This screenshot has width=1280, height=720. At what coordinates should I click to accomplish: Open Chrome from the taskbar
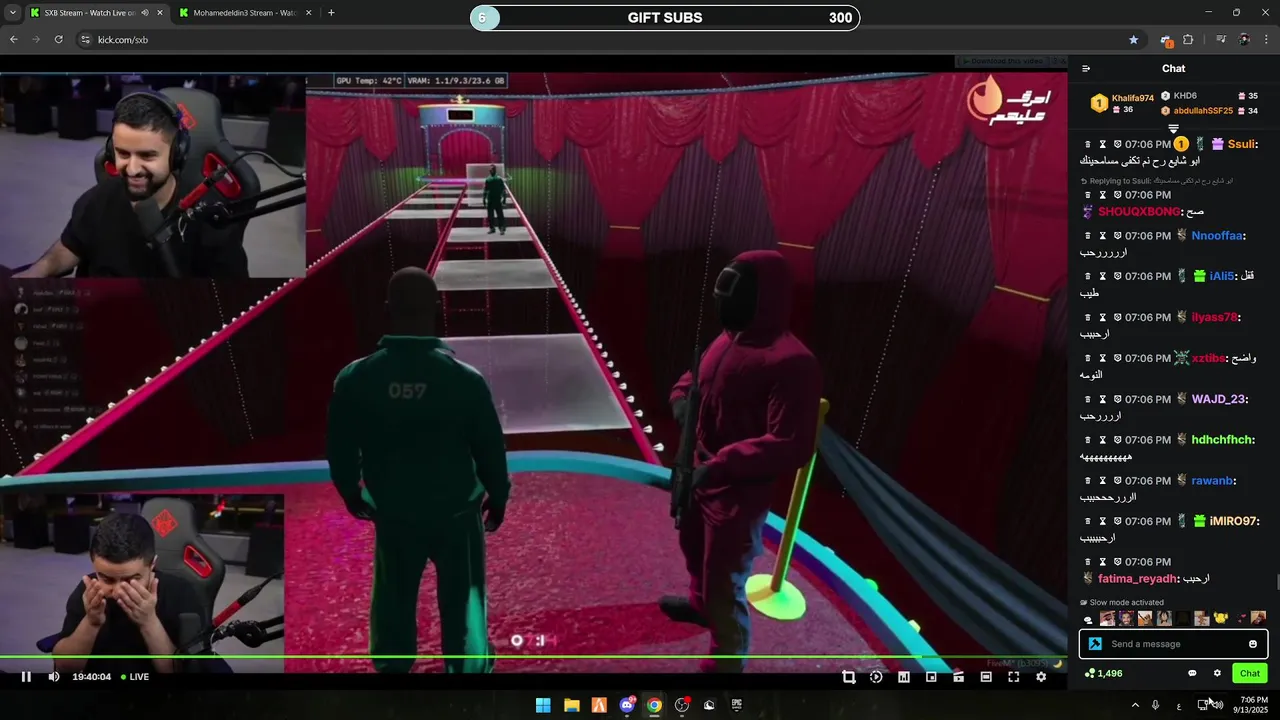654,705
